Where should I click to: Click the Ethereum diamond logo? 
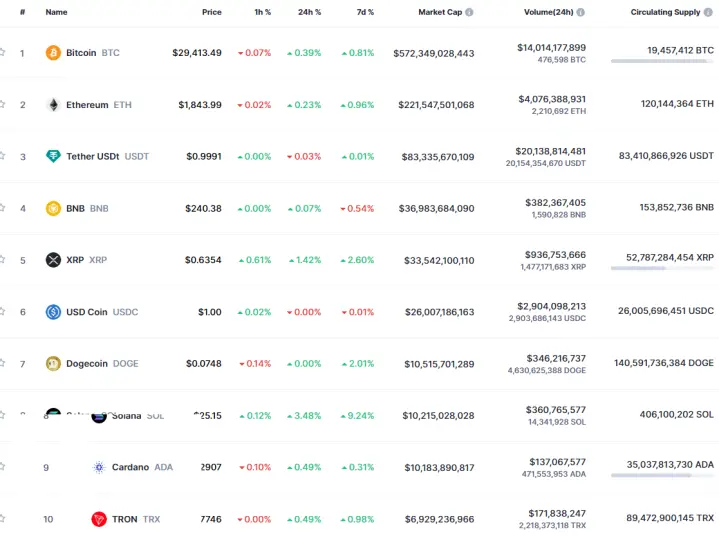(x=53, y=105)
